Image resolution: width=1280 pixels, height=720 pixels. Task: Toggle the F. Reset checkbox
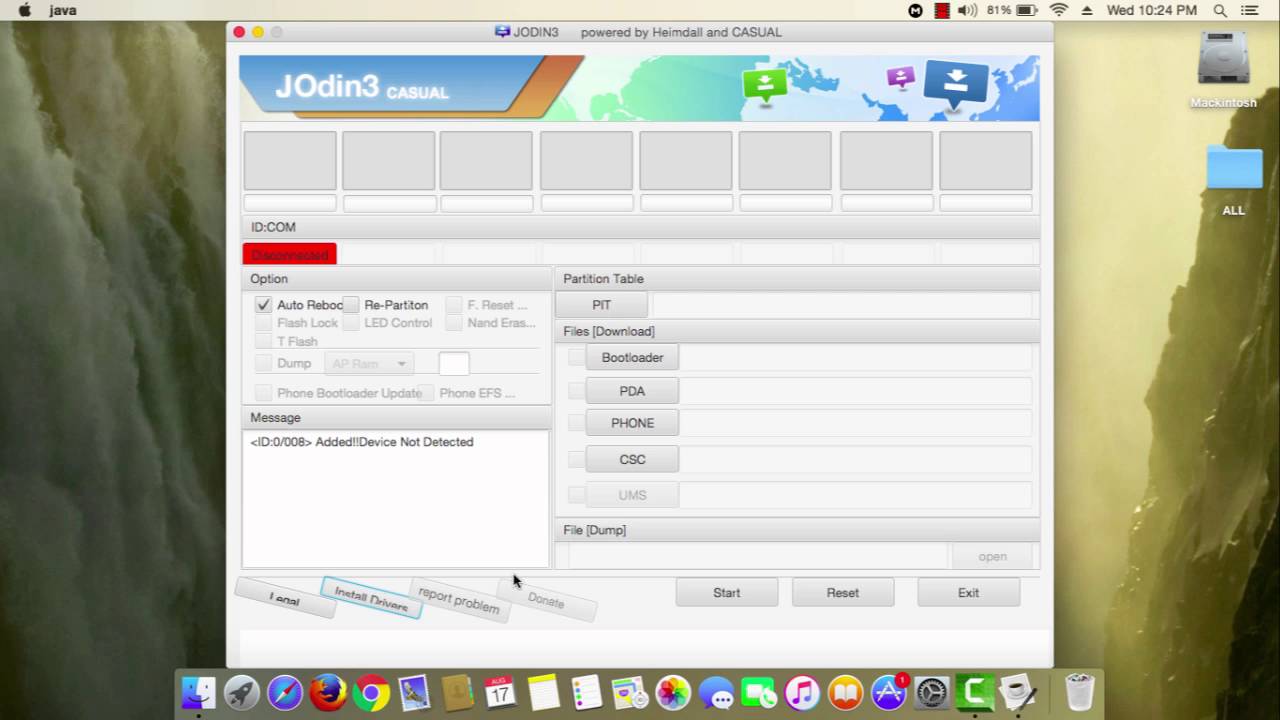pyautogui.click(x=454, y=305)
